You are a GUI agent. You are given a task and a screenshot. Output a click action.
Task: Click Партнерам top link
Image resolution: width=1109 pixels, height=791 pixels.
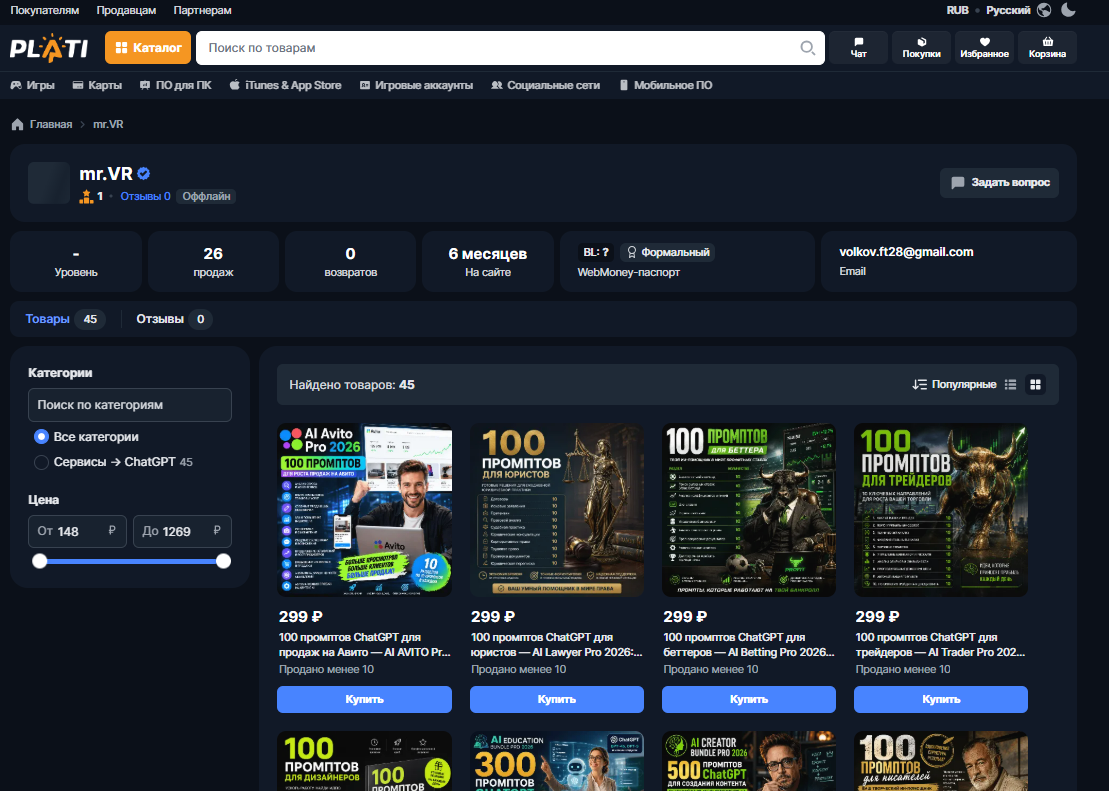[x=202, y=10]
